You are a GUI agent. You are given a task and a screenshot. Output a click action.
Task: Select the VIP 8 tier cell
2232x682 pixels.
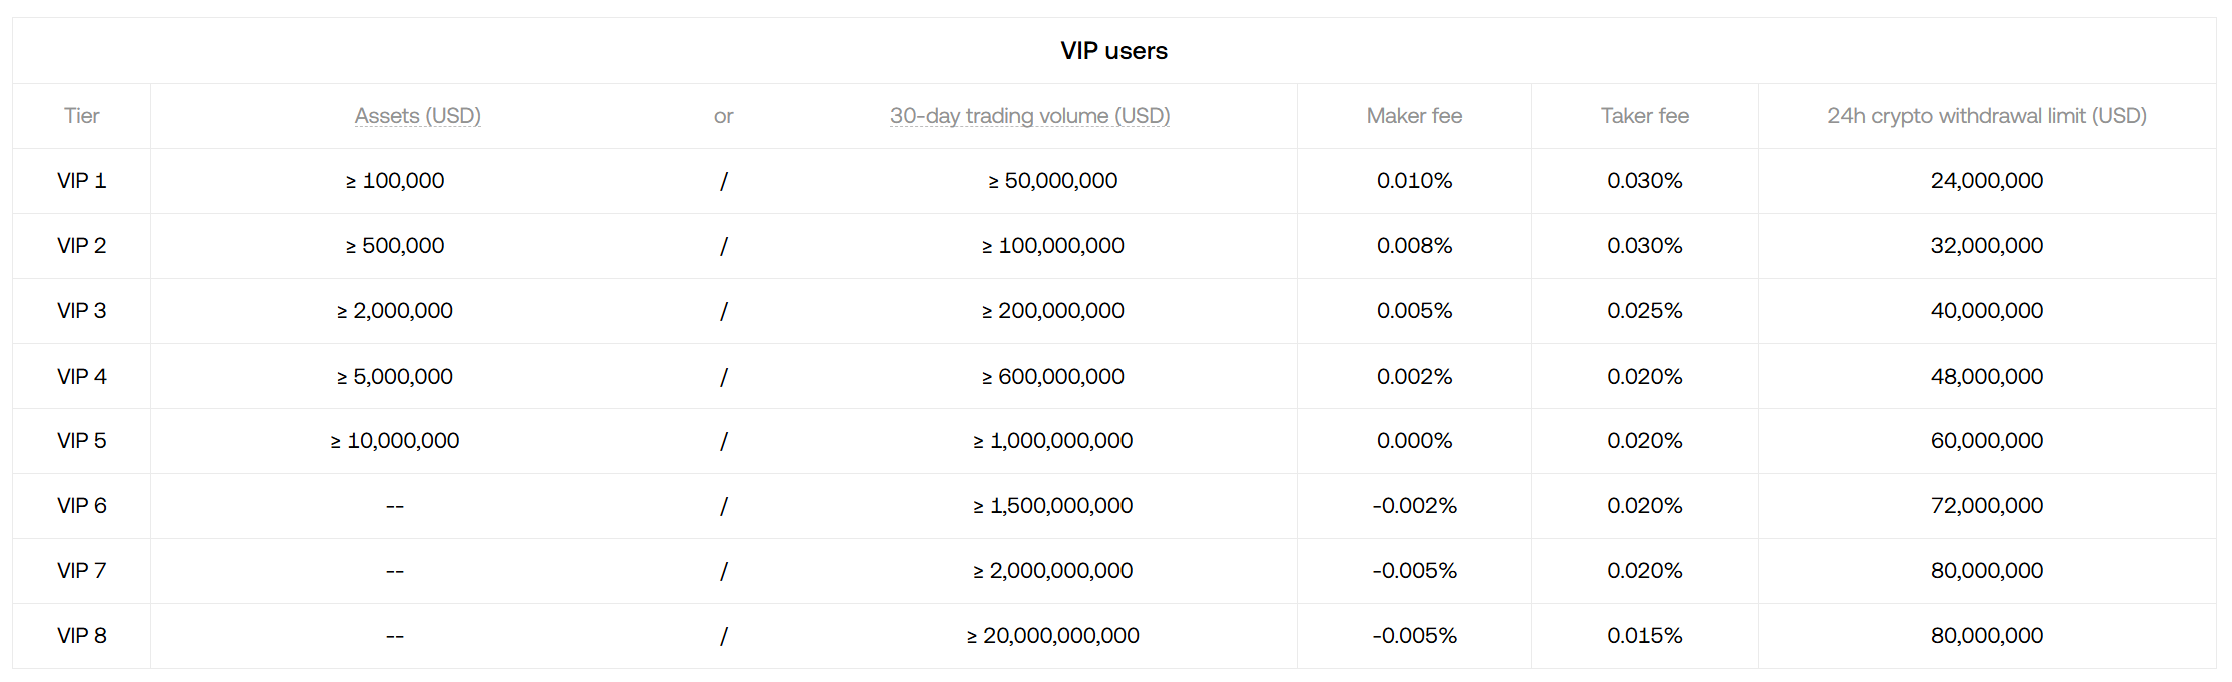click(81, 636)
